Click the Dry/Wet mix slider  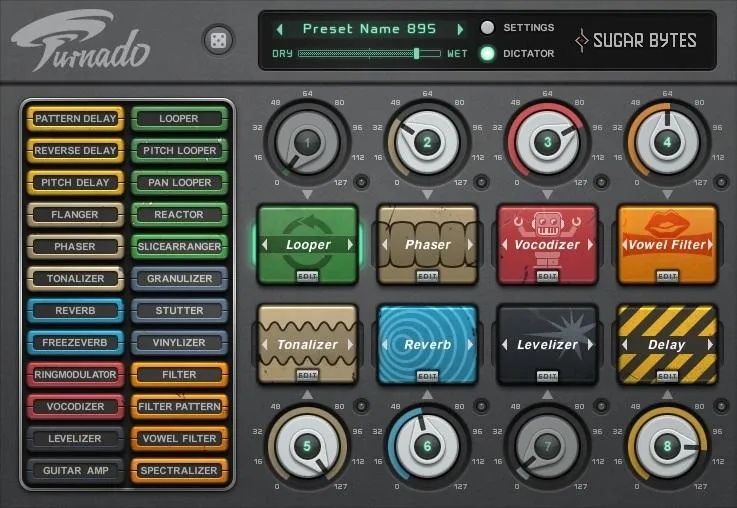pos(369,54)
